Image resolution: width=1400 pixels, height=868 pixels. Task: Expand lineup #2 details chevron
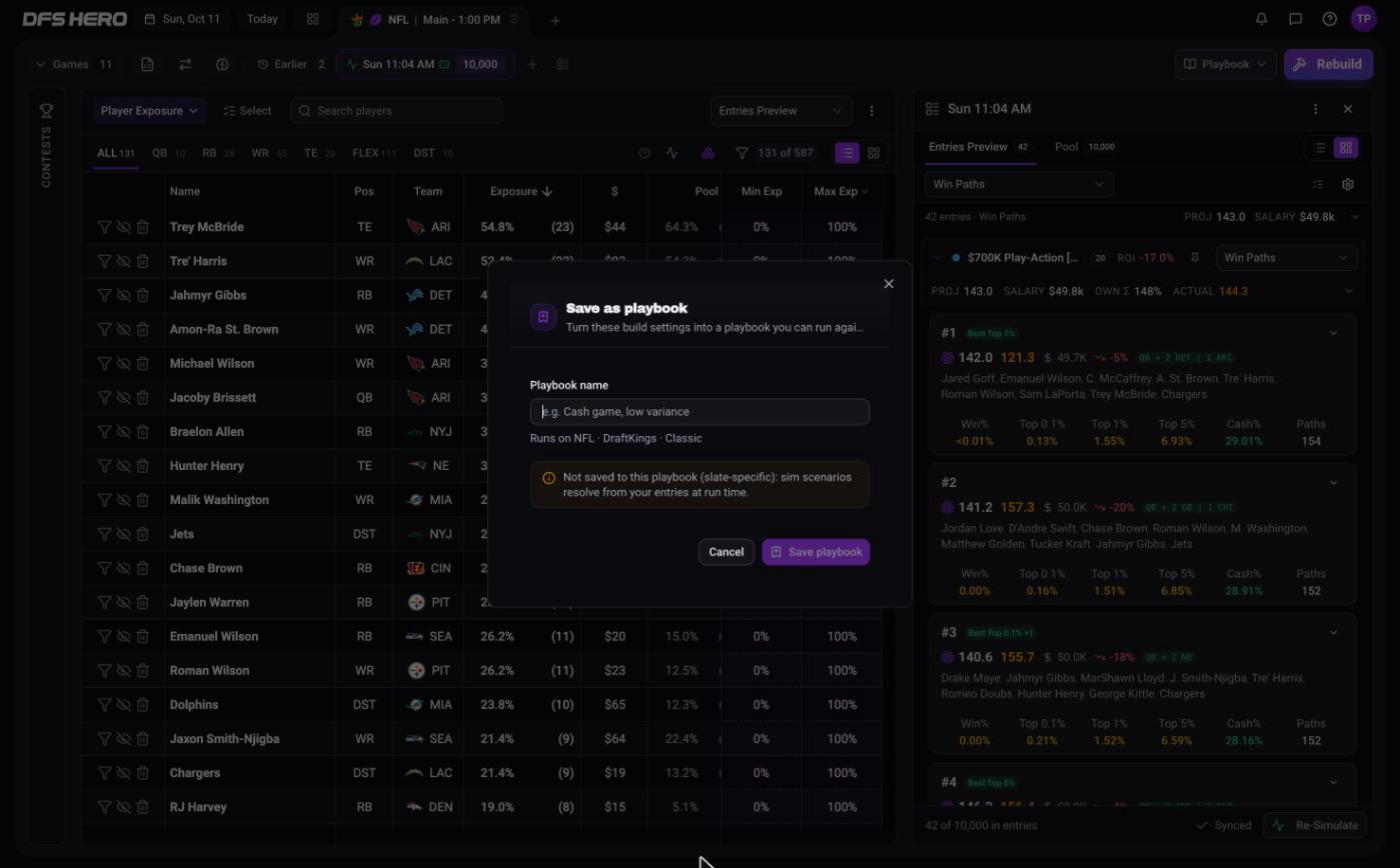[1333, 483]
